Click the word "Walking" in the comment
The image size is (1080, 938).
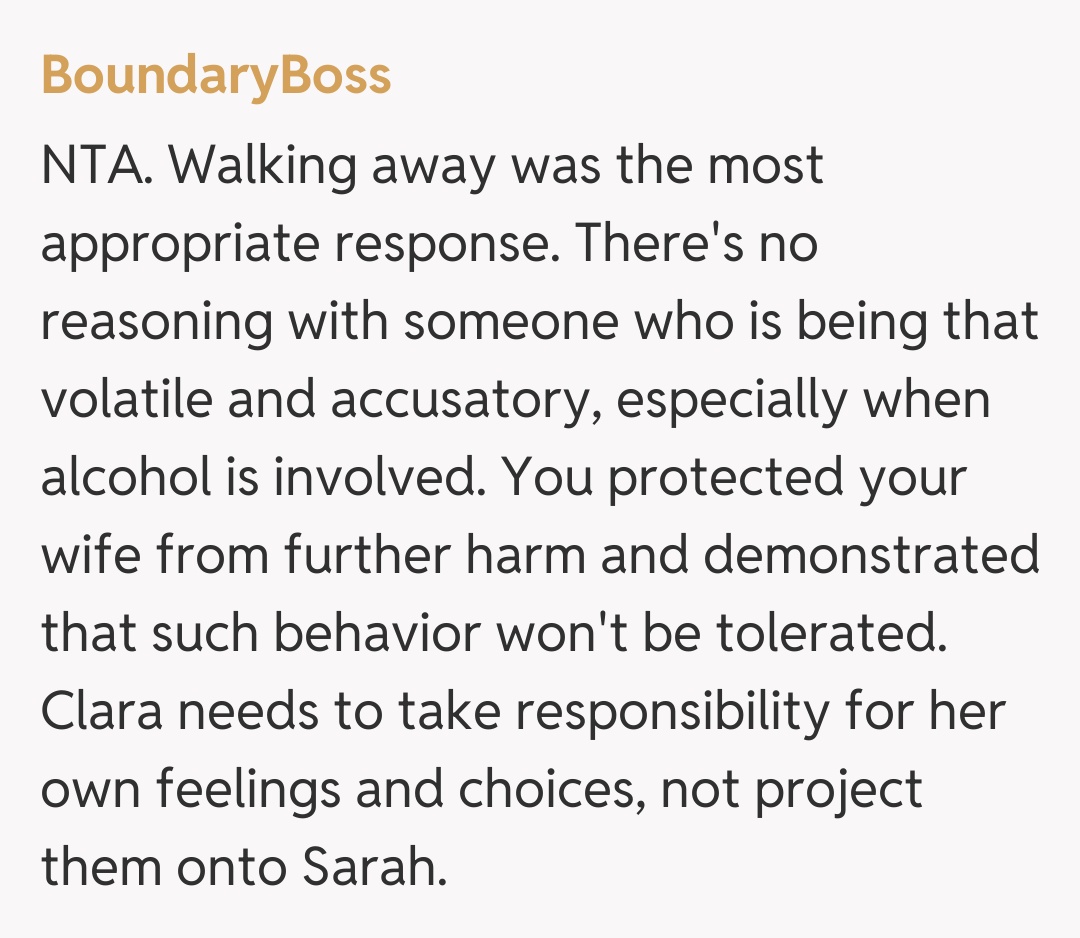coord(264,166)
